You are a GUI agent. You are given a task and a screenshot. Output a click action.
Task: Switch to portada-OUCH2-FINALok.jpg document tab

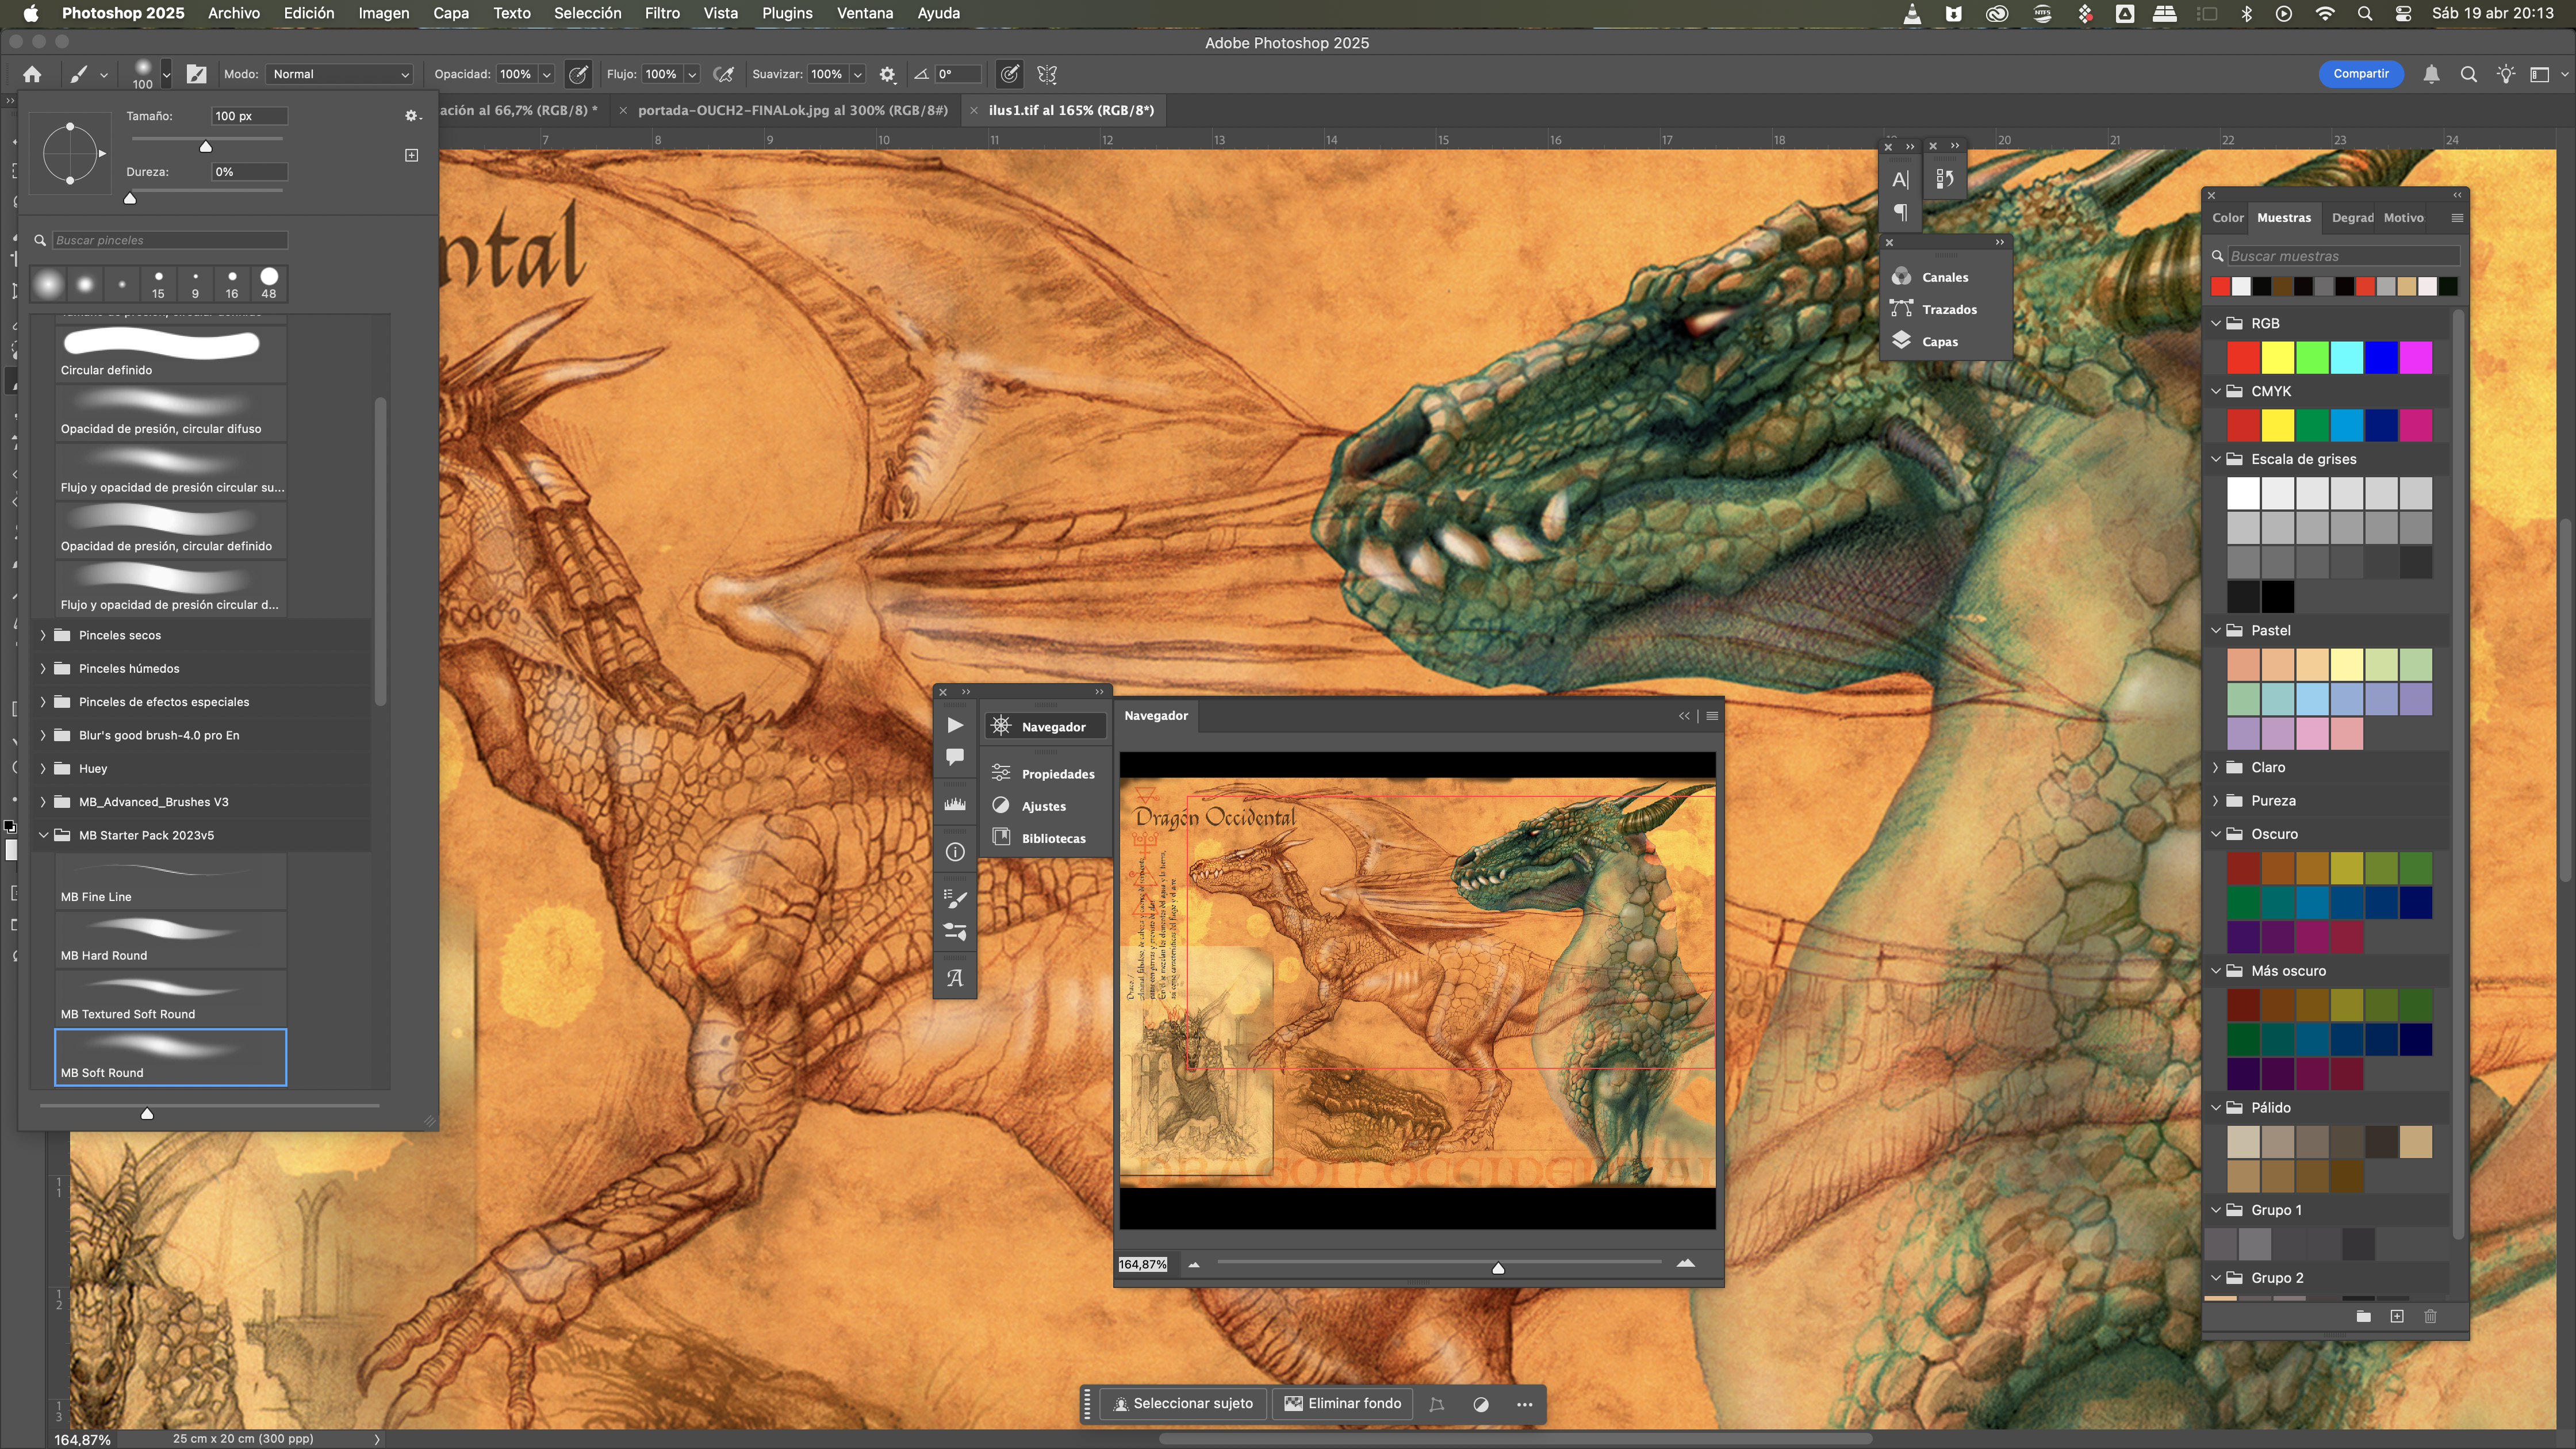coord(792,110)
